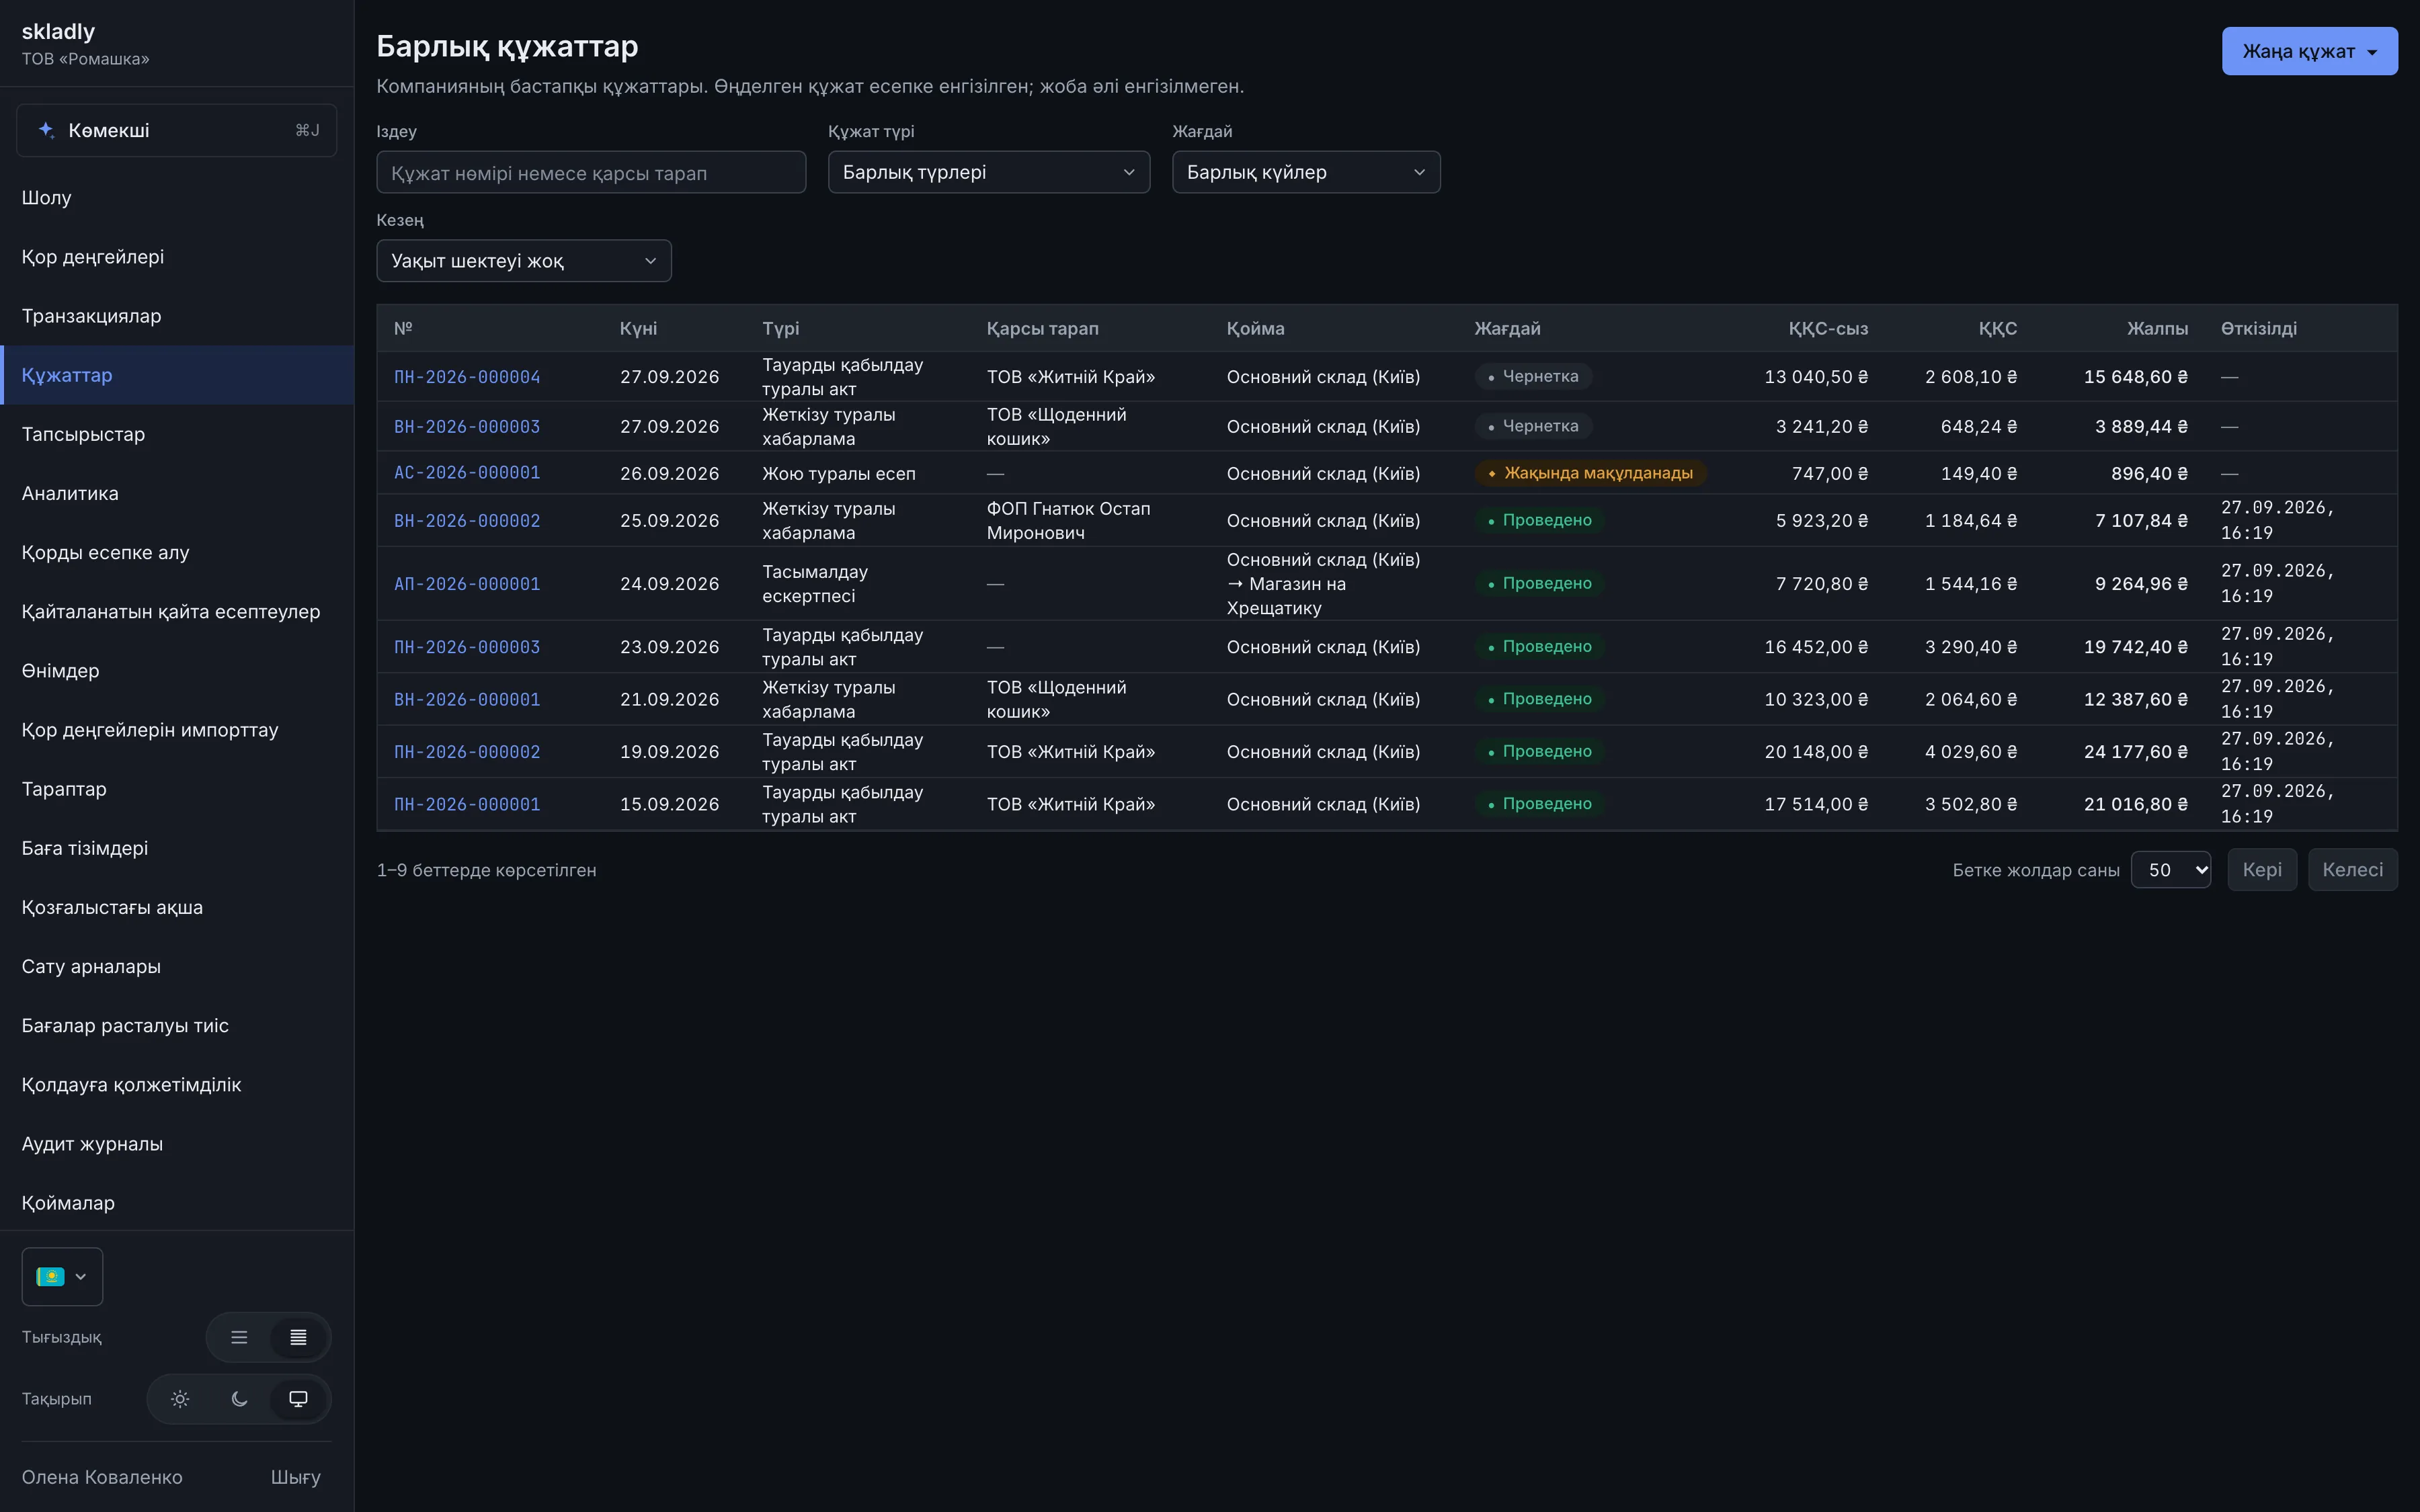Change rows per page value 50
The width and height of the screenshot is (2420, 1512).
pos(2170,870)
